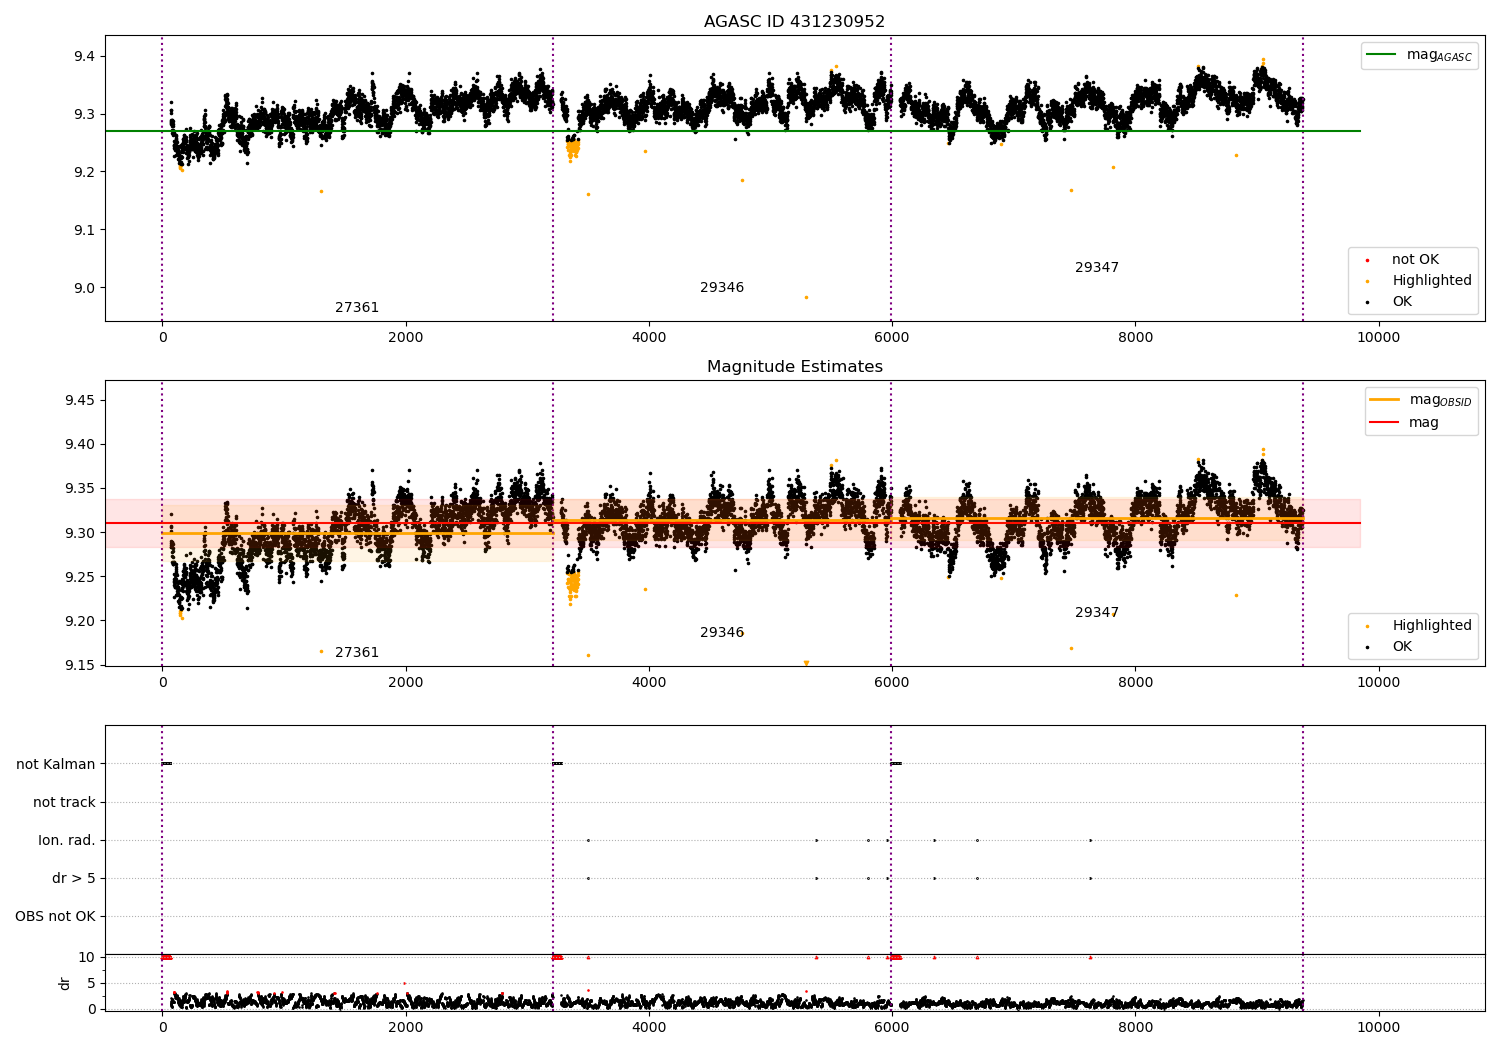This screenshot has height=1050, width=1500.
Task: Click the 'Ion. rad.' axis label
Action: coord(67,841)
